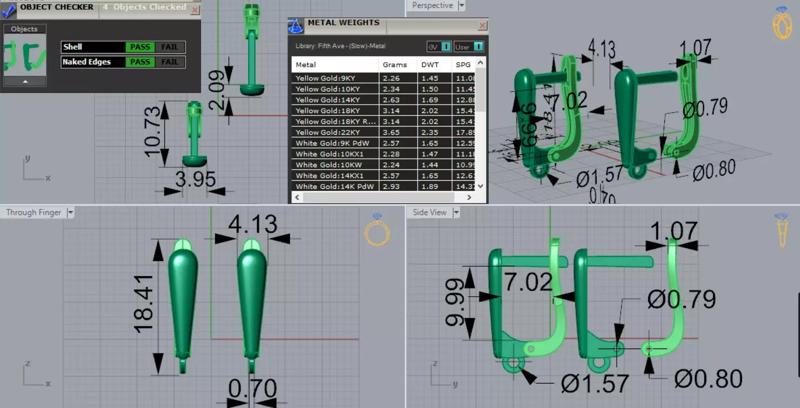The height and width of the screenshot is (408, 800).
Task: Click the Object Checker checkmark icon
Action: point(8,9)
